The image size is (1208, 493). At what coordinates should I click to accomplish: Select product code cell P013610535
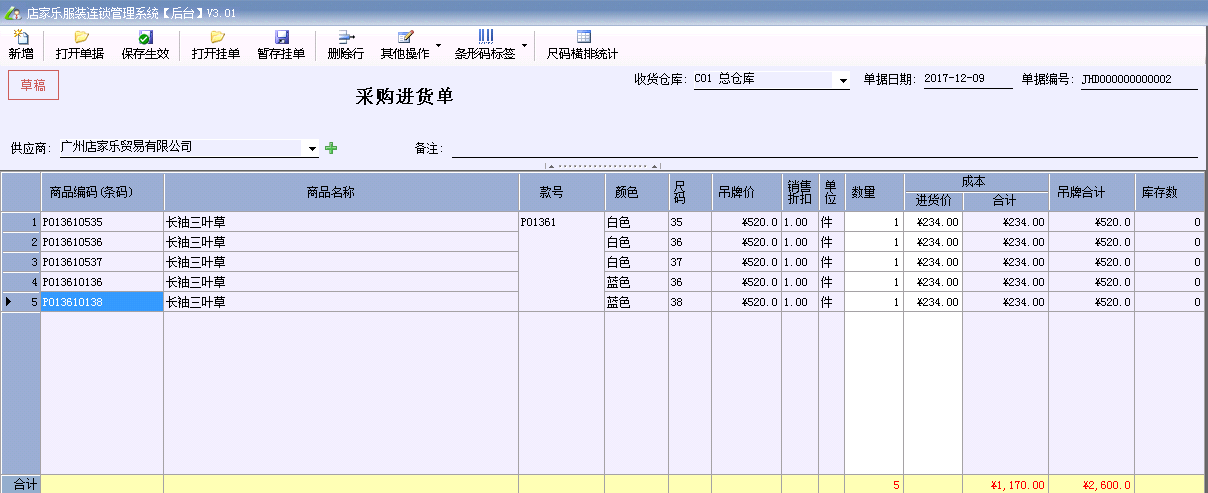click(101, 222)
